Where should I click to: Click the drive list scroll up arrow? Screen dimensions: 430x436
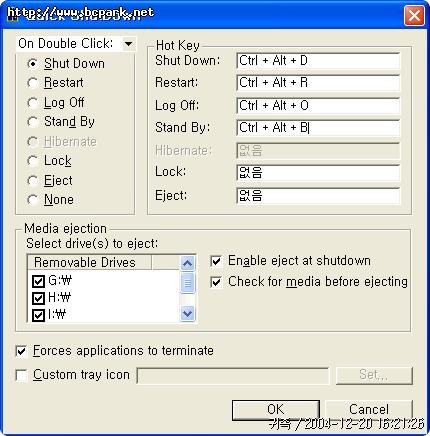[187, 264]
